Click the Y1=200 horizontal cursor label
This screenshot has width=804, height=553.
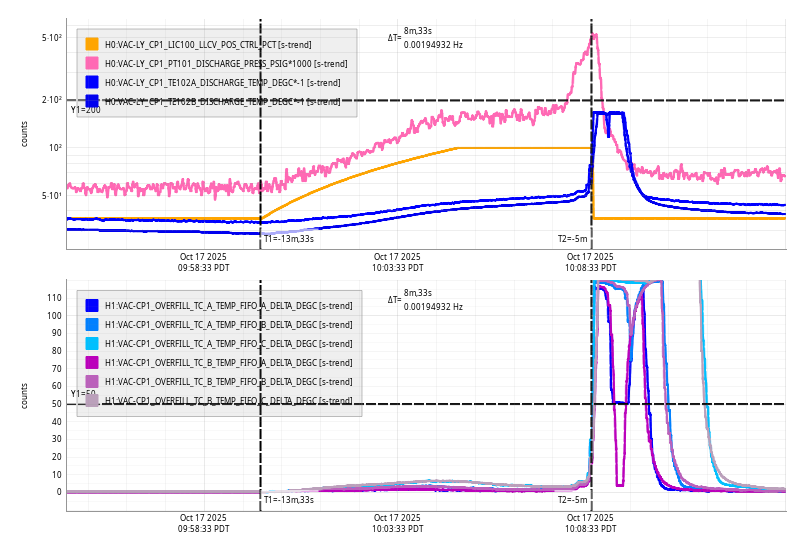coord(85,110)
